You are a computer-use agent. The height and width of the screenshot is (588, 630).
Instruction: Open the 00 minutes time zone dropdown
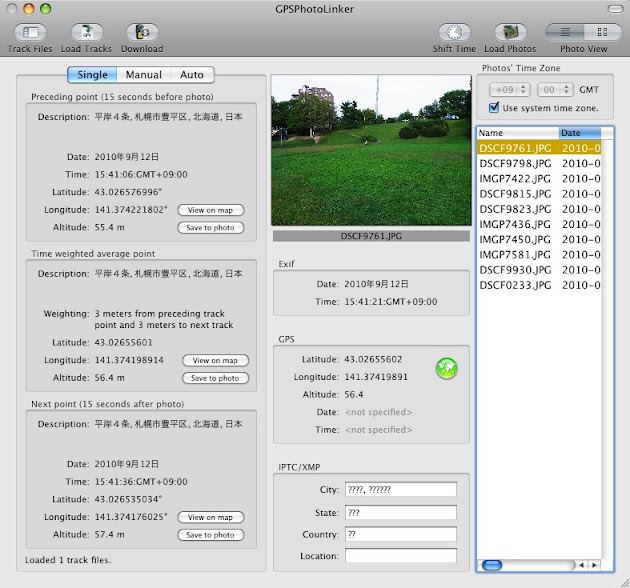557,89
